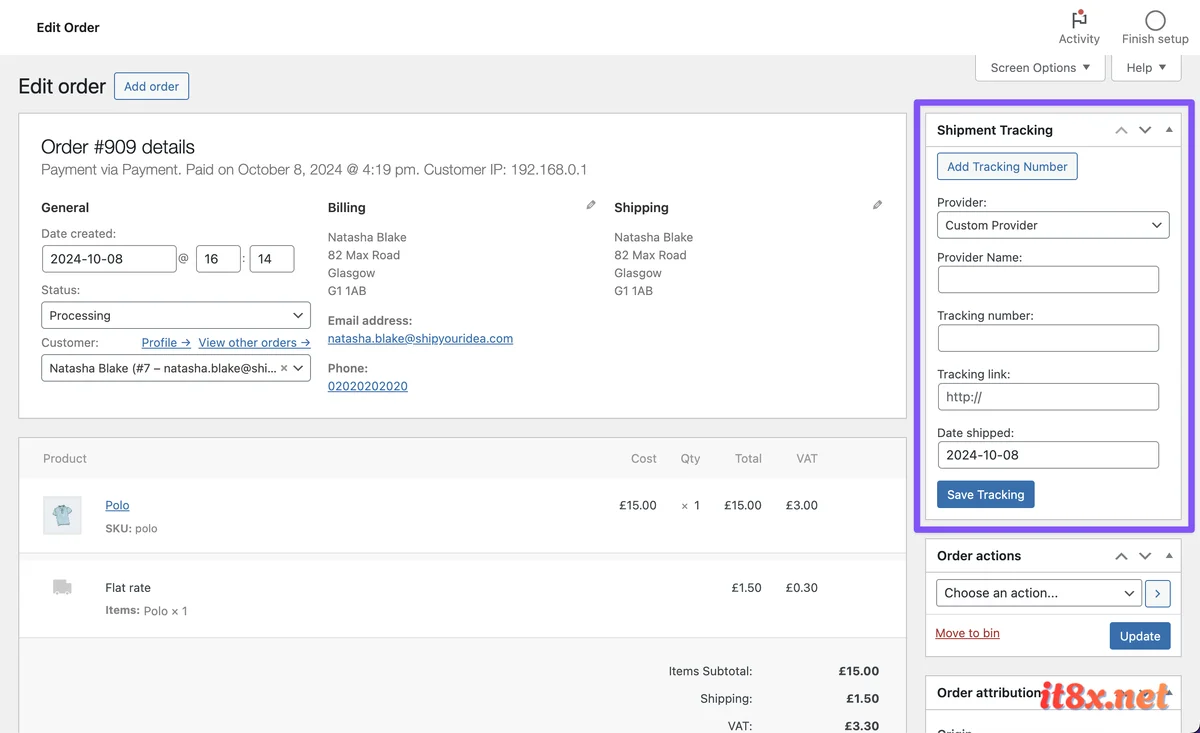This screenshot has height=733, width=1200.
Task: Move Order actions panel down
Action: click(x=1145, y=556)
